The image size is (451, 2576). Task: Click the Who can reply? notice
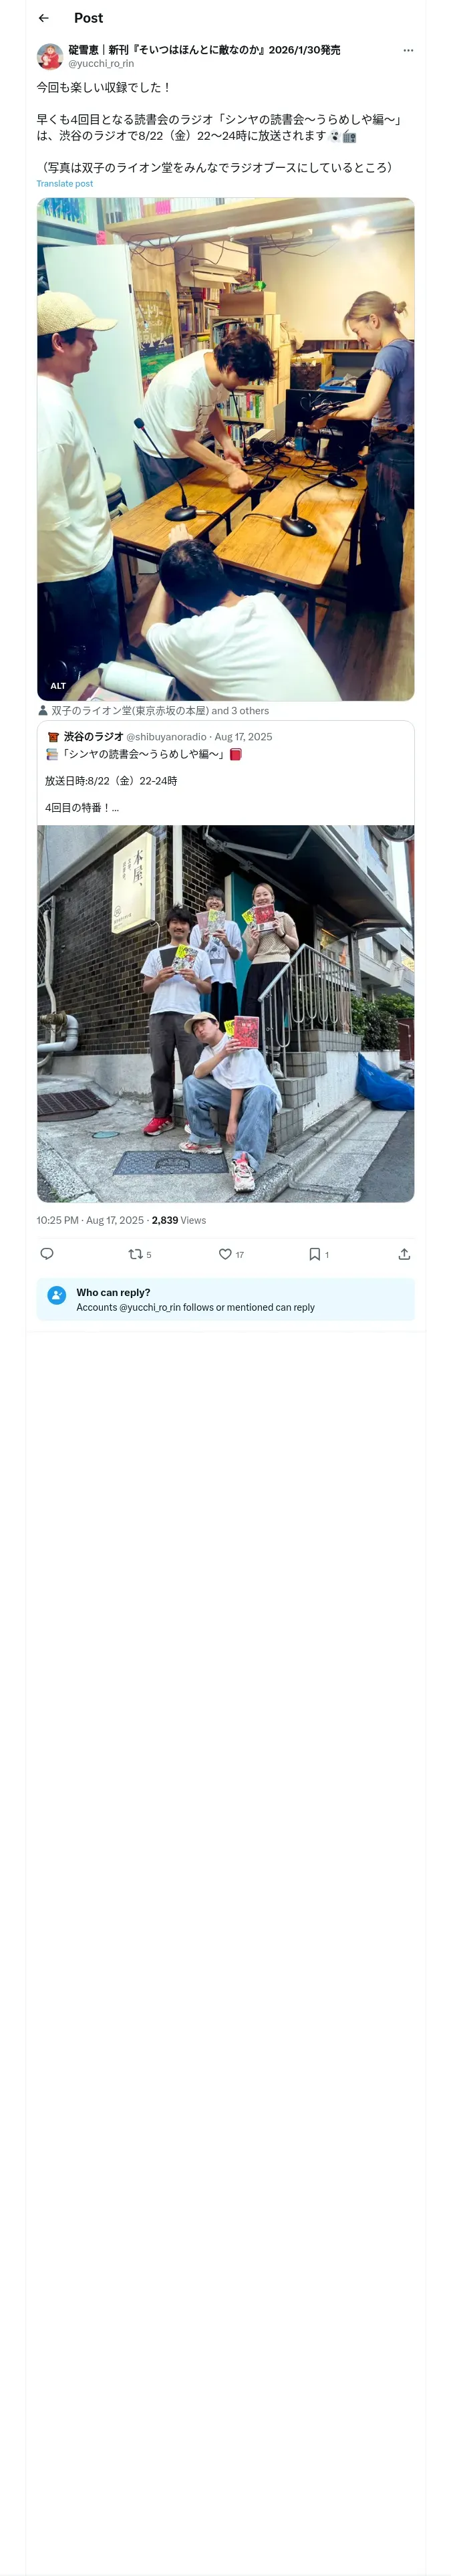[226, 1299]
